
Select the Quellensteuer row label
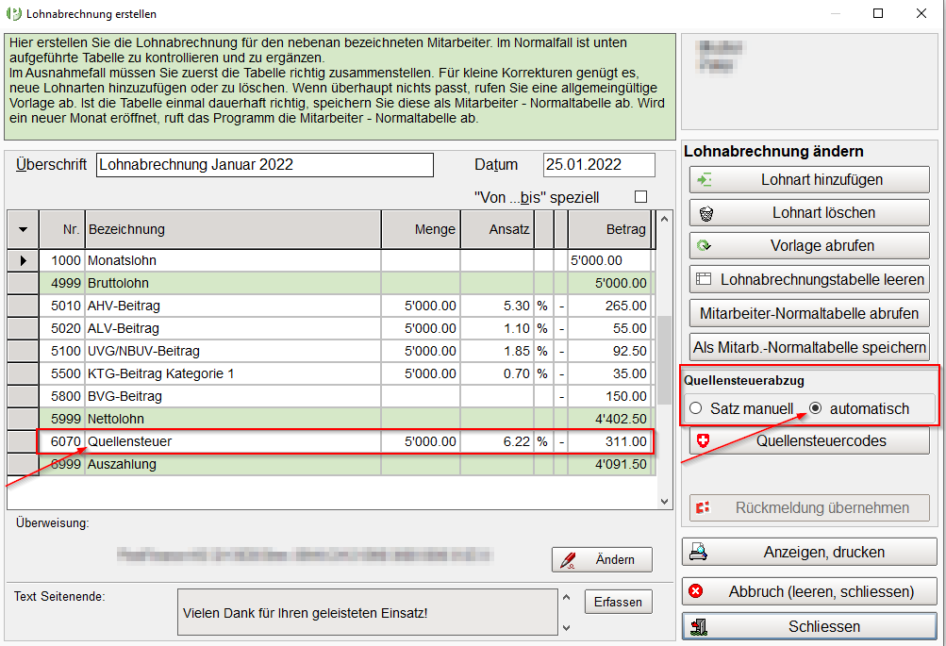coord(130,442)
